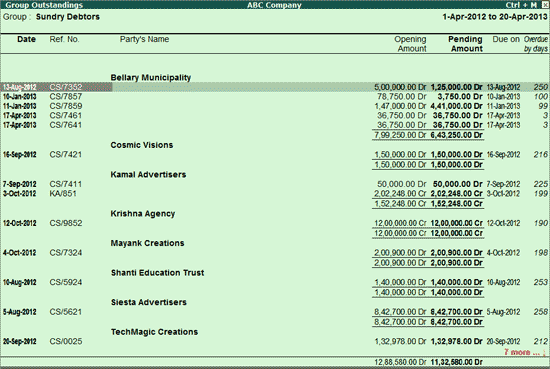The width and height of the screenshot is (550, 369).
Task: Click the ABC Company title text
Action: click(274, 5)
